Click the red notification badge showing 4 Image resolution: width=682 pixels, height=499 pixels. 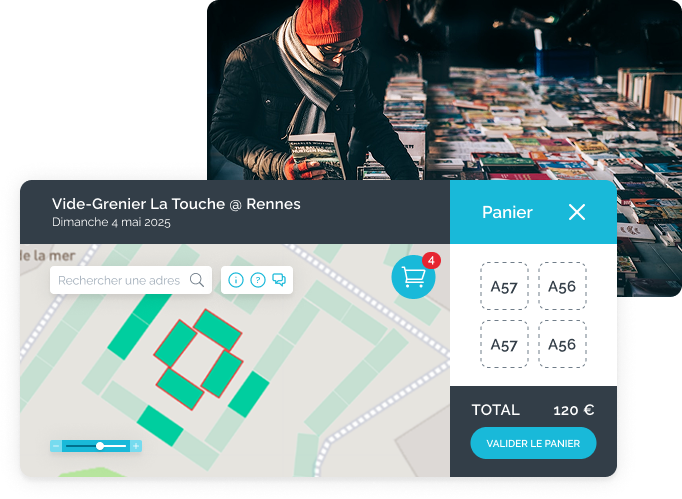(431, 261)
